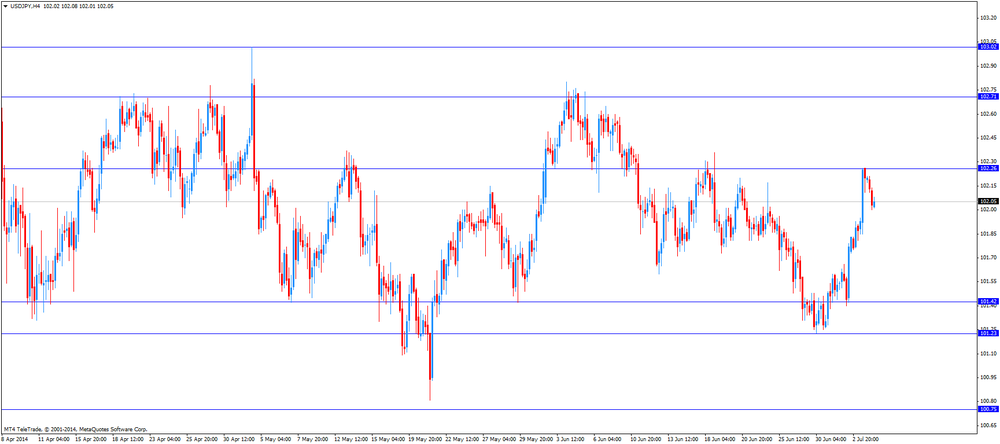The height and width of the screenshot is (444, 1000).
Task: Click the arrow beside USDJPY,H4 title
Action: tap(5, 6)
